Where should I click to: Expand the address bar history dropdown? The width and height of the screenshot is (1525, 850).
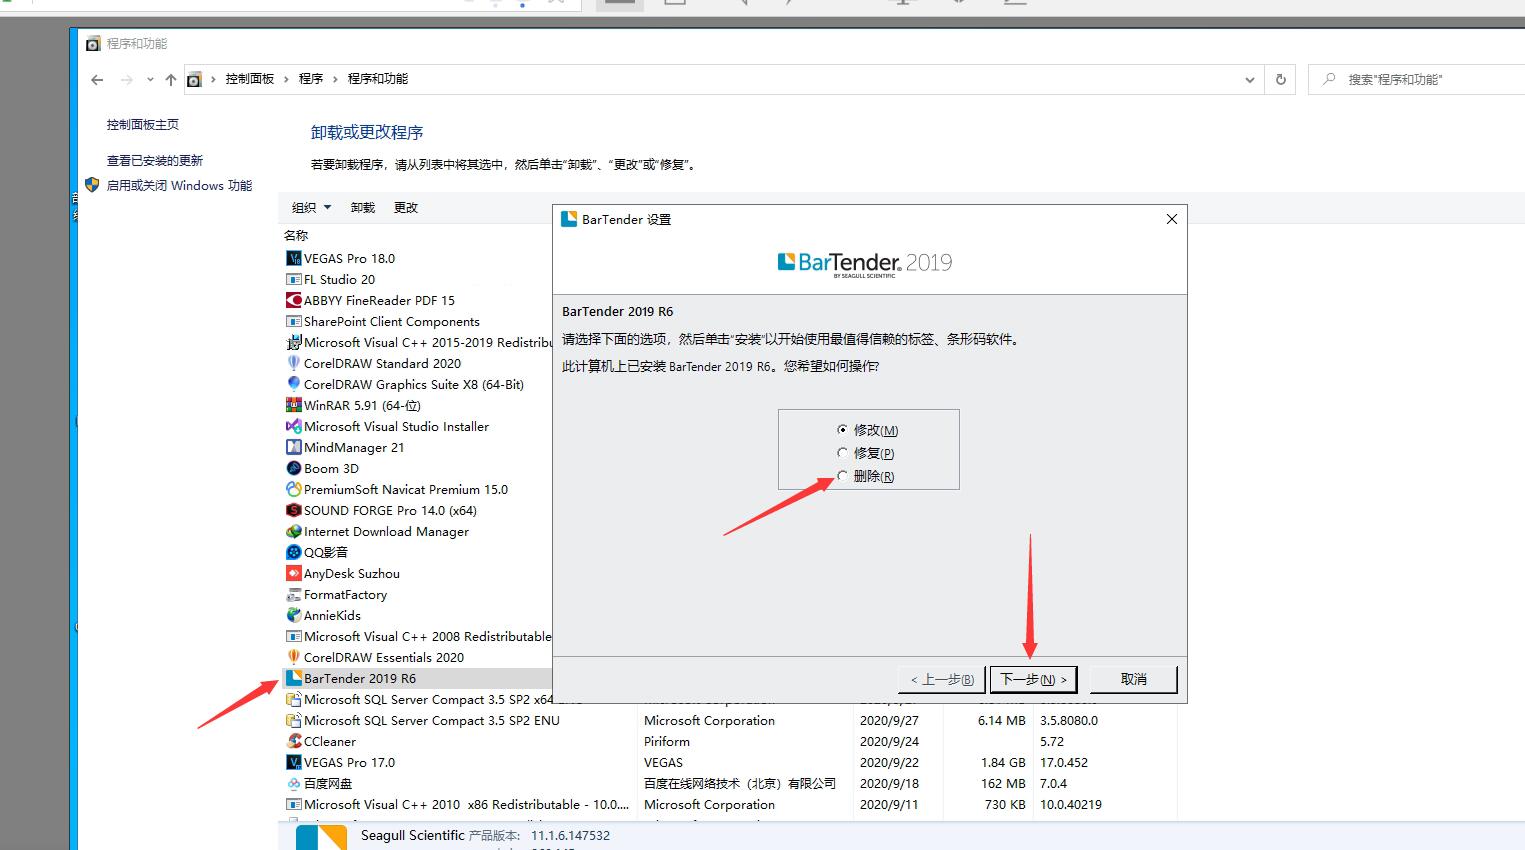point(1249,80)
